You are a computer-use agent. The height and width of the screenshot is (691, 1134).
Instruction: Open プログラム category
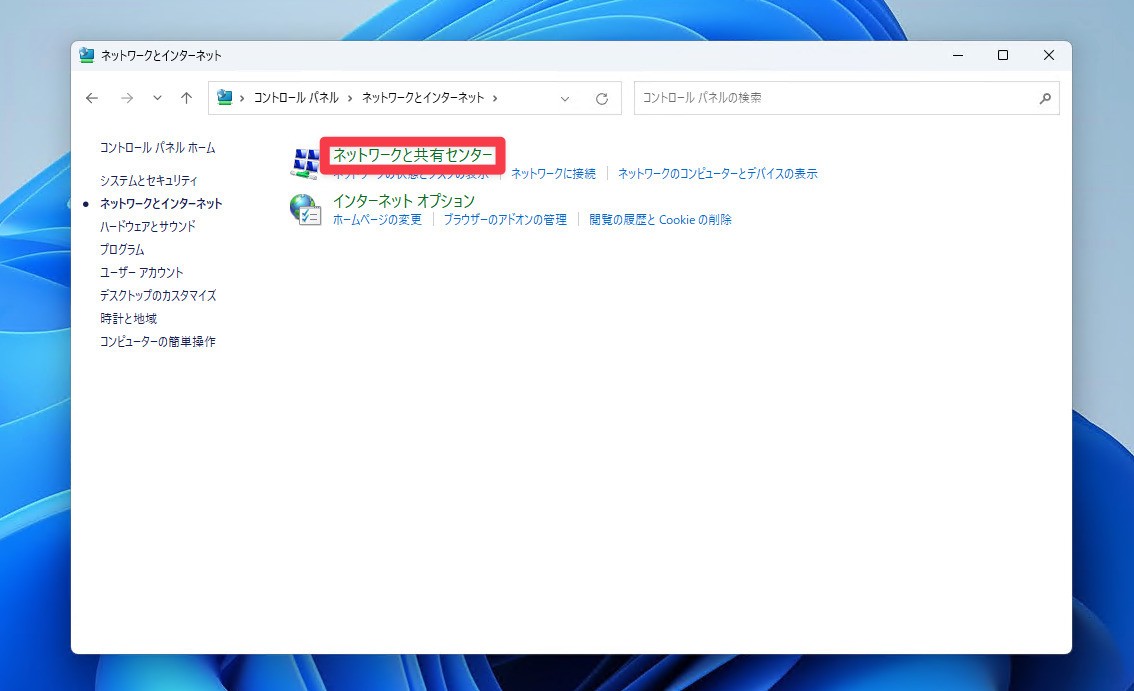coord(122,250)
